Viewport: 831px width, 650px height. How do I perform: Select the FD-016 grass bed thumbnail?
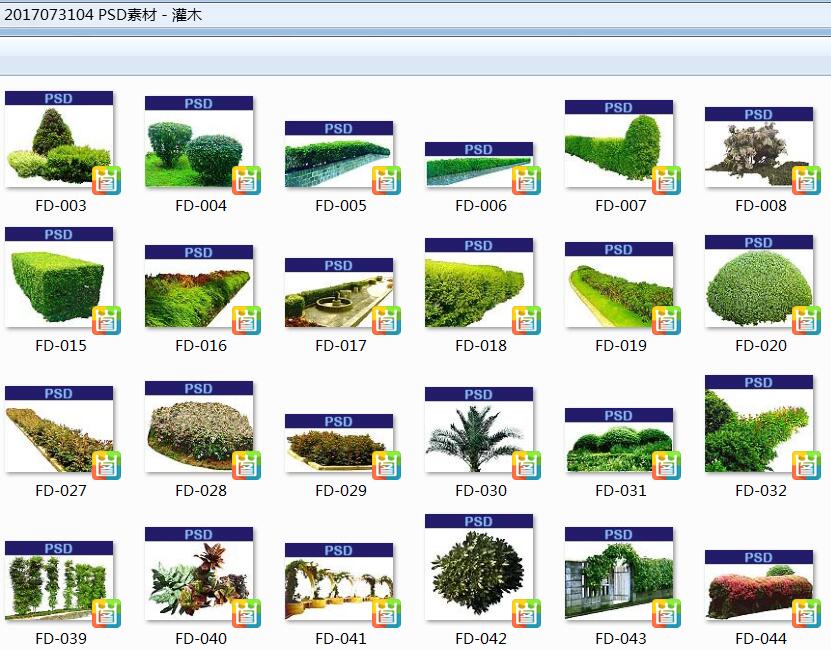pyautogui.click(x=199, y=286)
